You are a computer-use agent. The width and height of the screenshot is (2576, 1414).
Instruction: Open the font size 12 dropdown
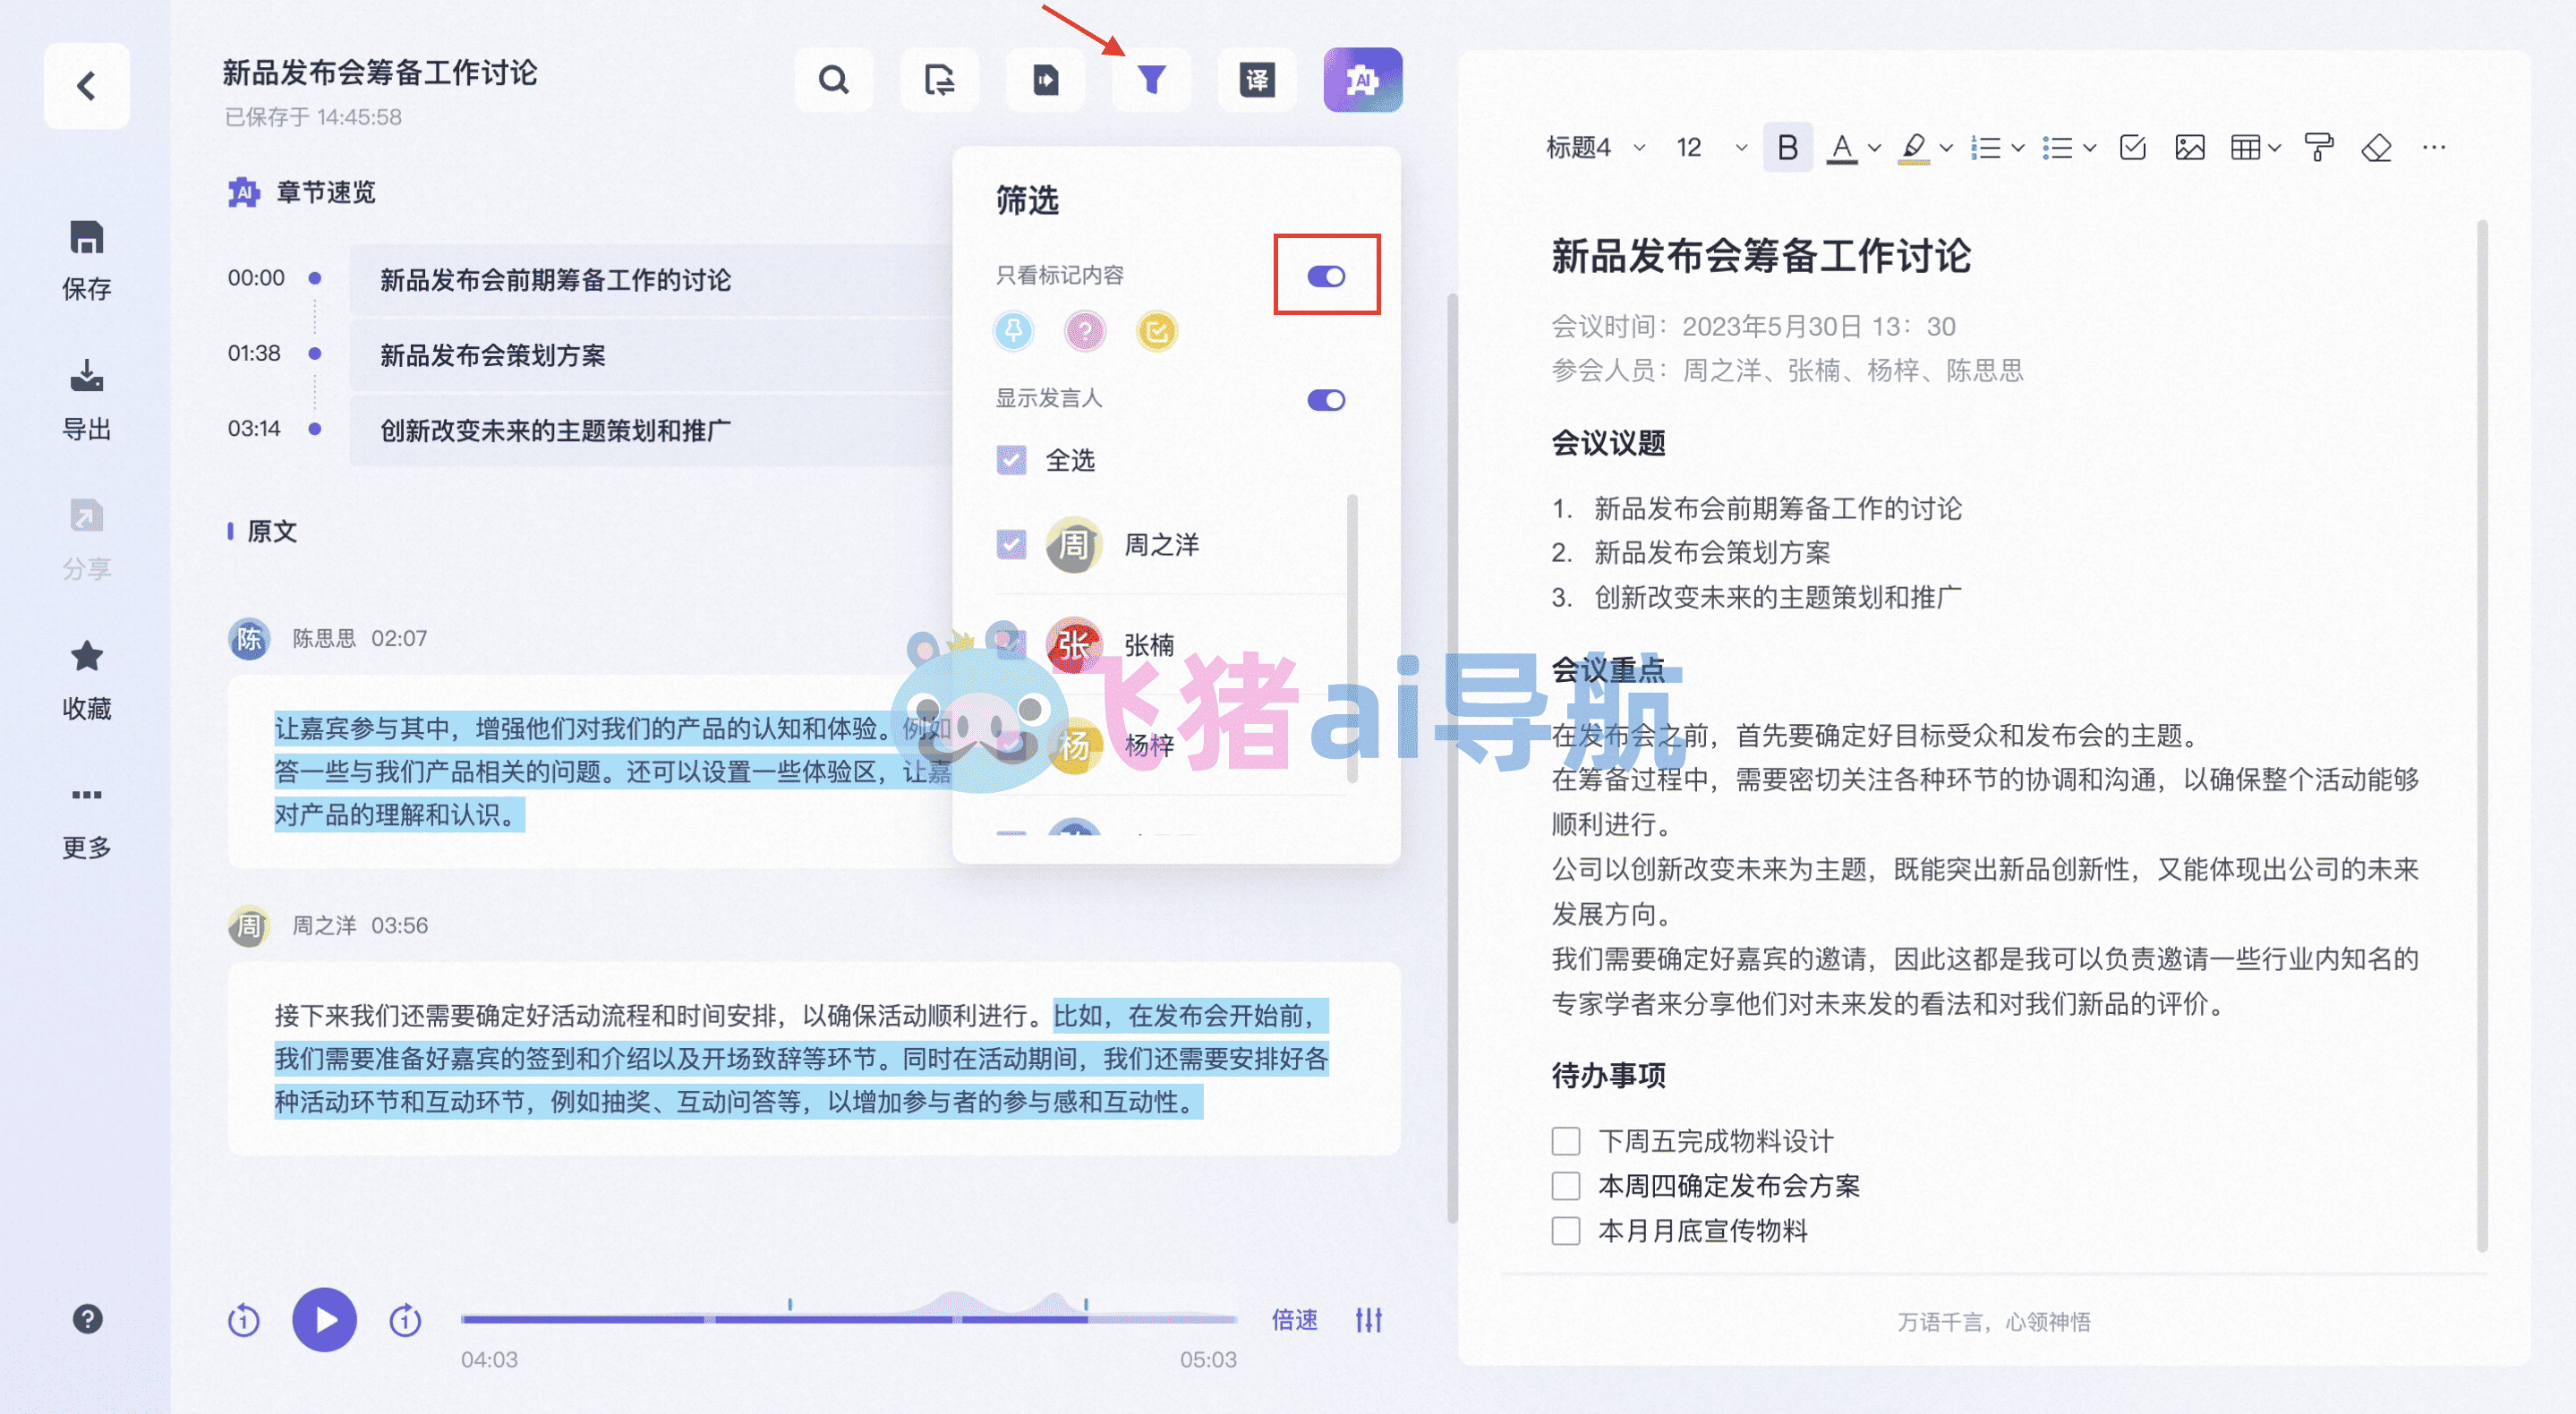[x=1712, y=148]
